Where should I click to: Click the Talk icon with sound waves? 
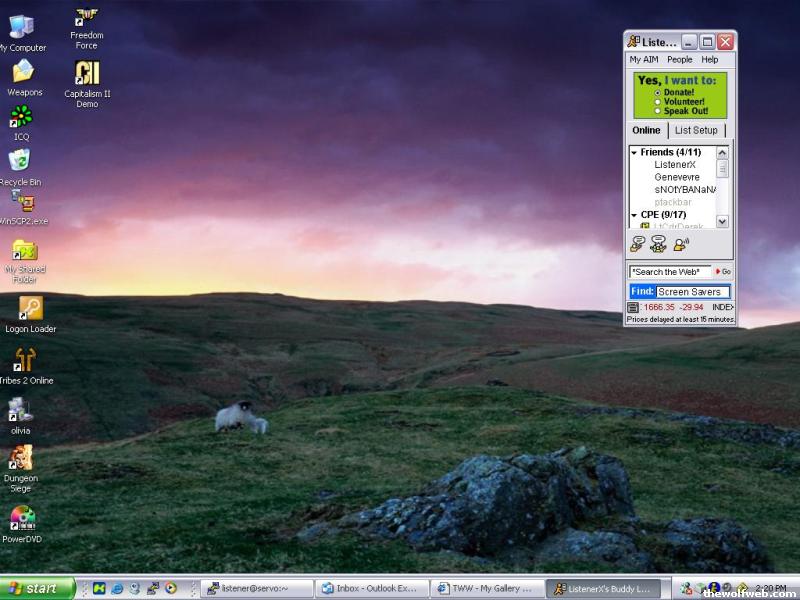(681, 243)
